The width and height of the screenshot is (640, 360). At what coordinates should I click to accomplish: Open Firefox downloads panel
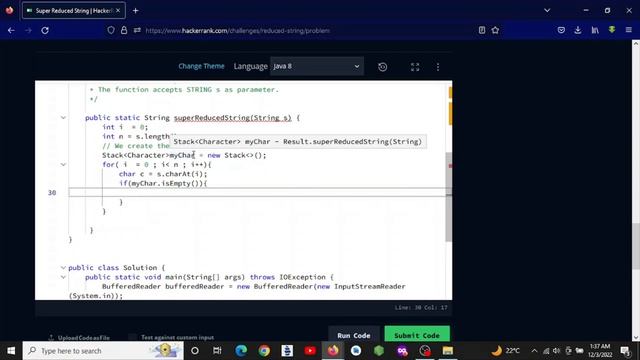click(578, 30)
